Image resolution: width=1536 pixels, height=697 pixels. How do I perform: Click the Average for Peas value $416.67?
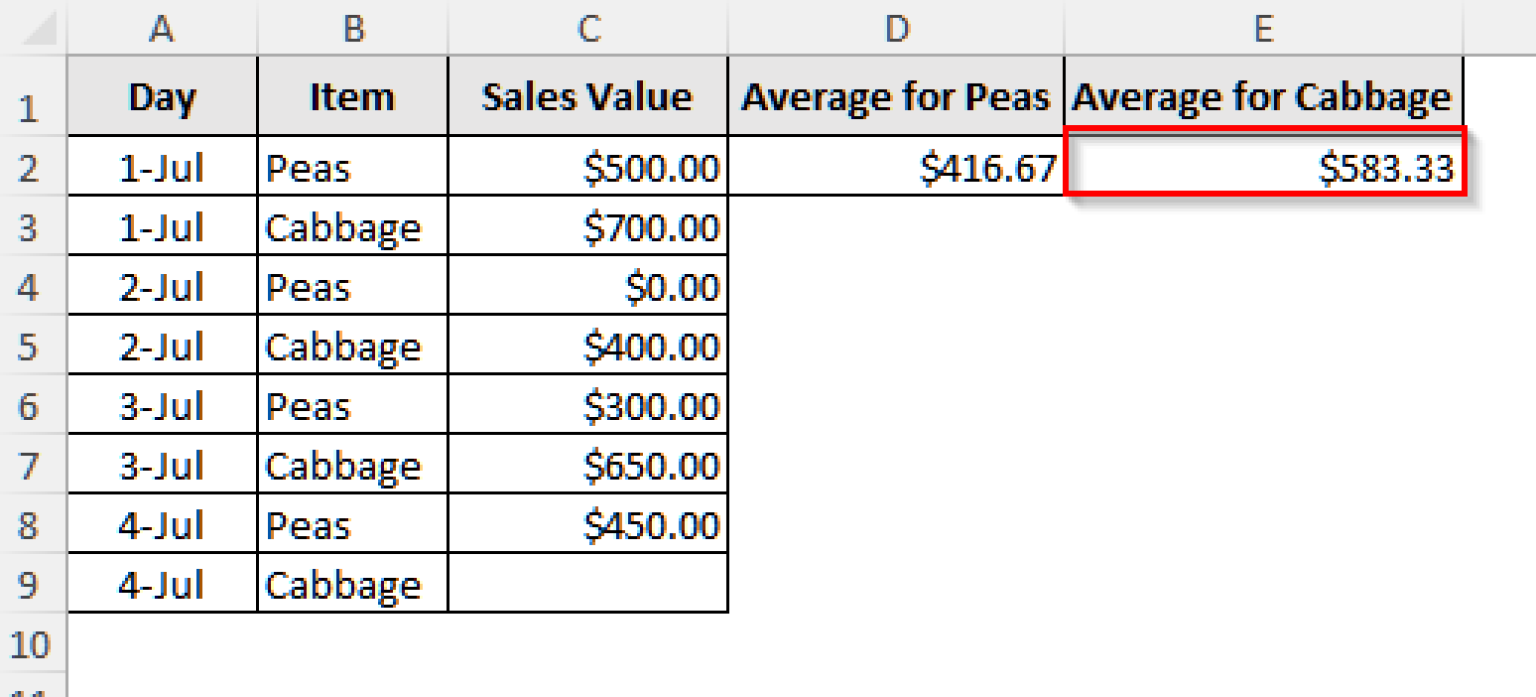(897, 167)
